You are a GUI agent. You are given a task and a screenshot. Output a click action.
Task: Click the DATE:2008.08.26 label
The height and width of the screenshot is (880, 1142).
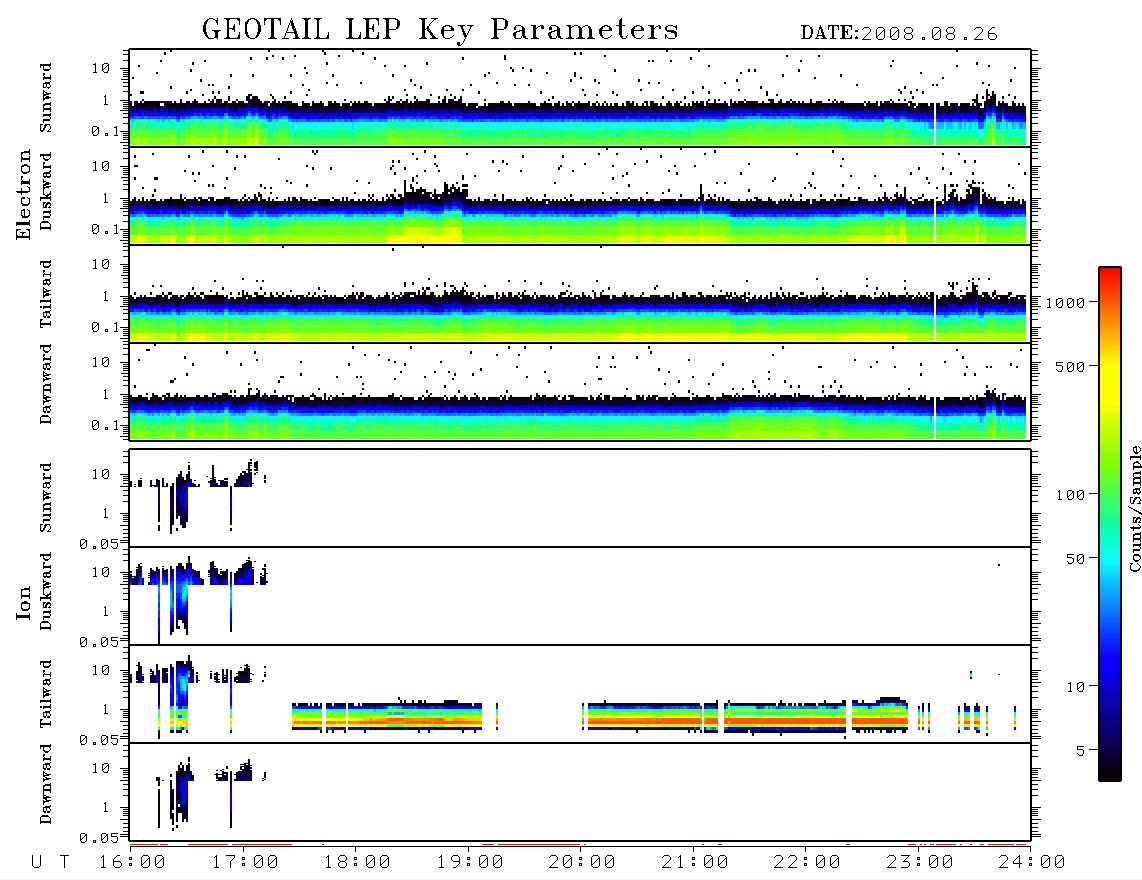(899, 34)
